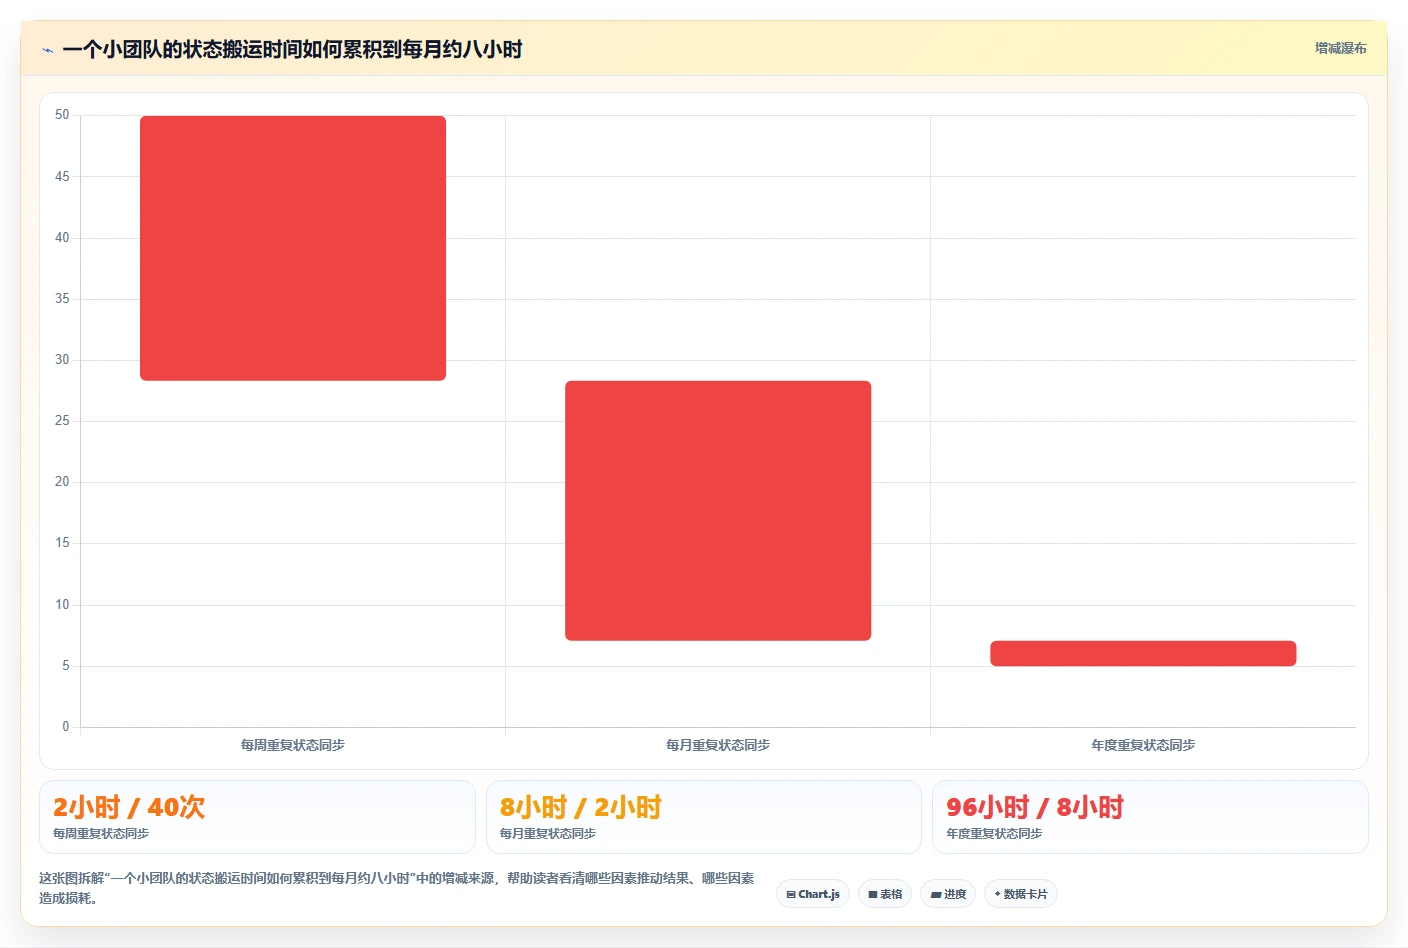Click the chart title 一个小团队的状态搬运时间如何累积到每月约八小时
The image size is (1408, 948).
(x=292, y=49)
